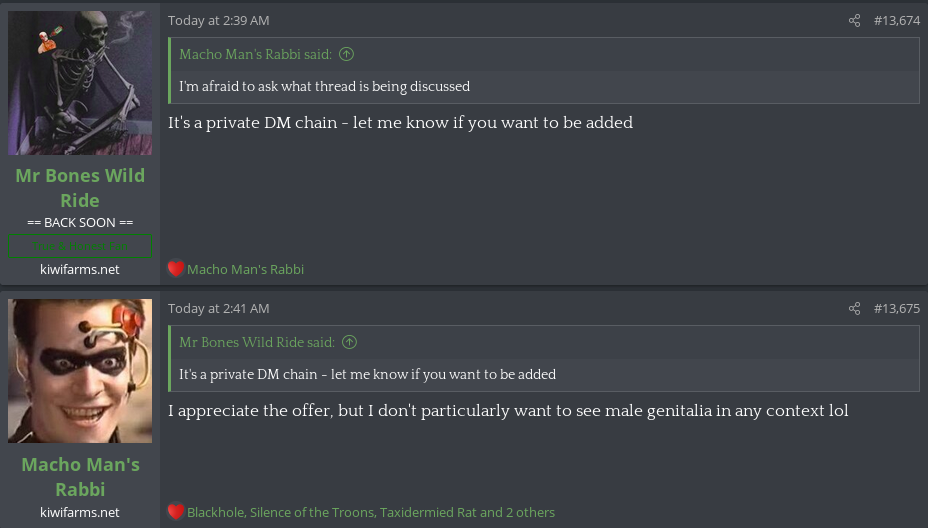Open permalink #13,674
Image resolution: width=928 pixels, height=528 pixels.
coord(896,20)
